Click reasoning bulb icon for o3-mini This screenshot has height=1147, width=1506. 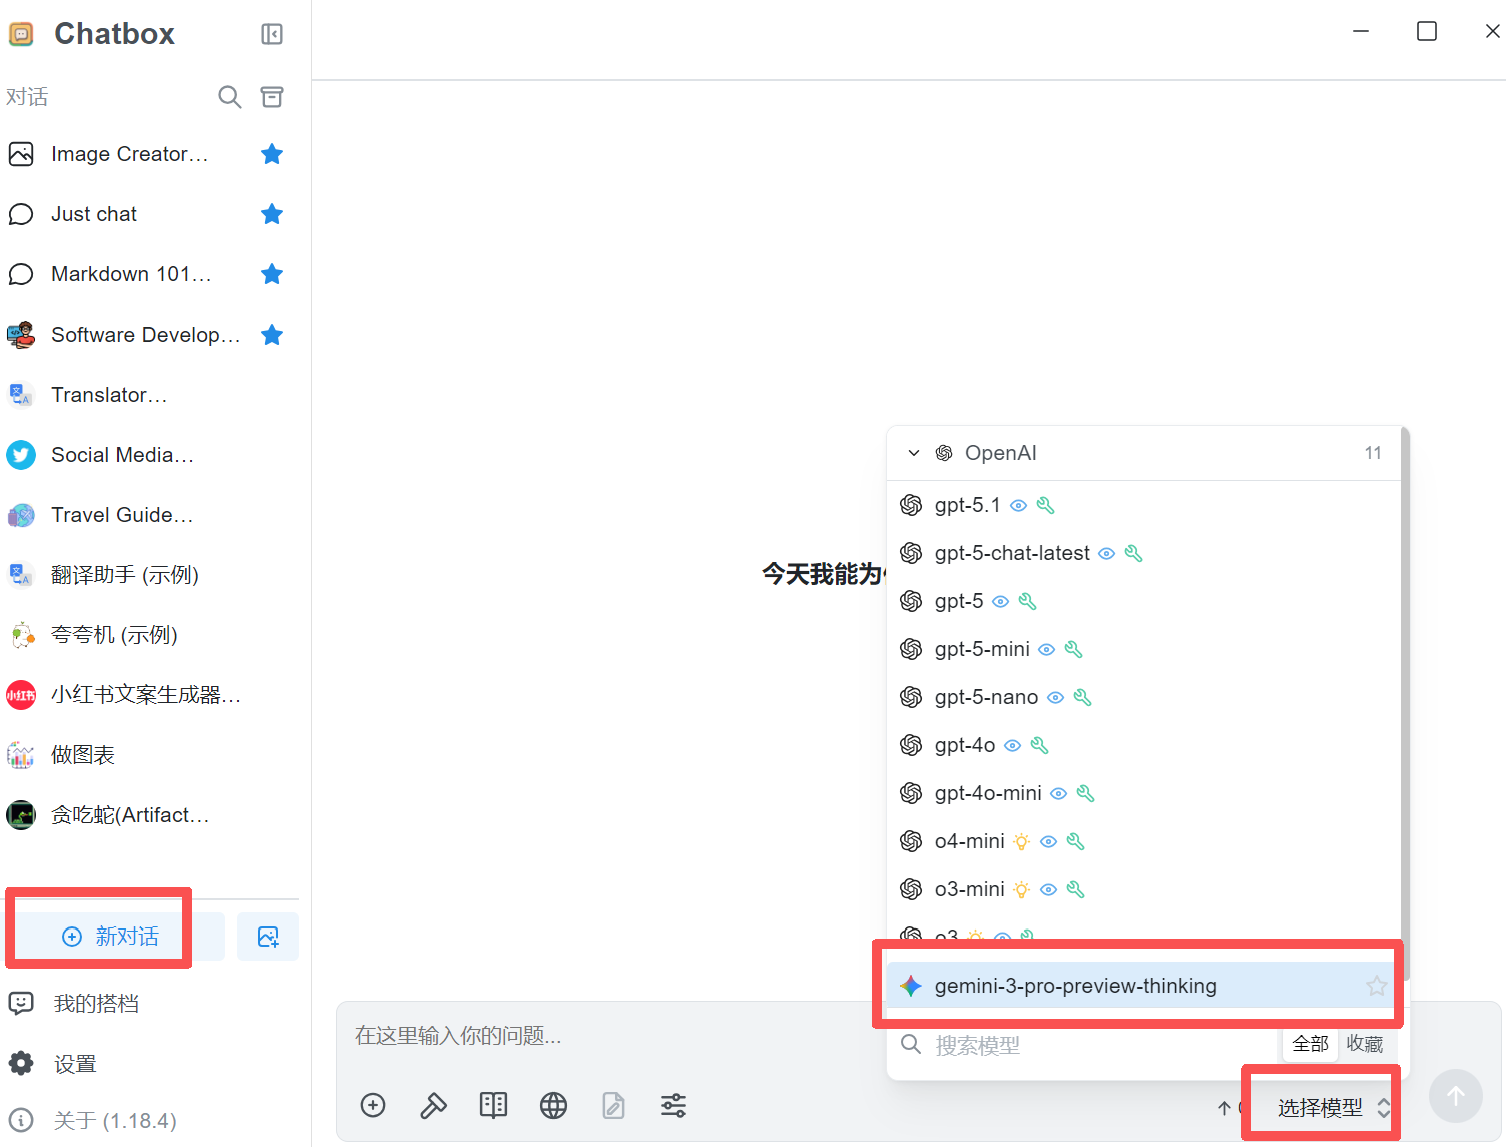pos(1021,890)
